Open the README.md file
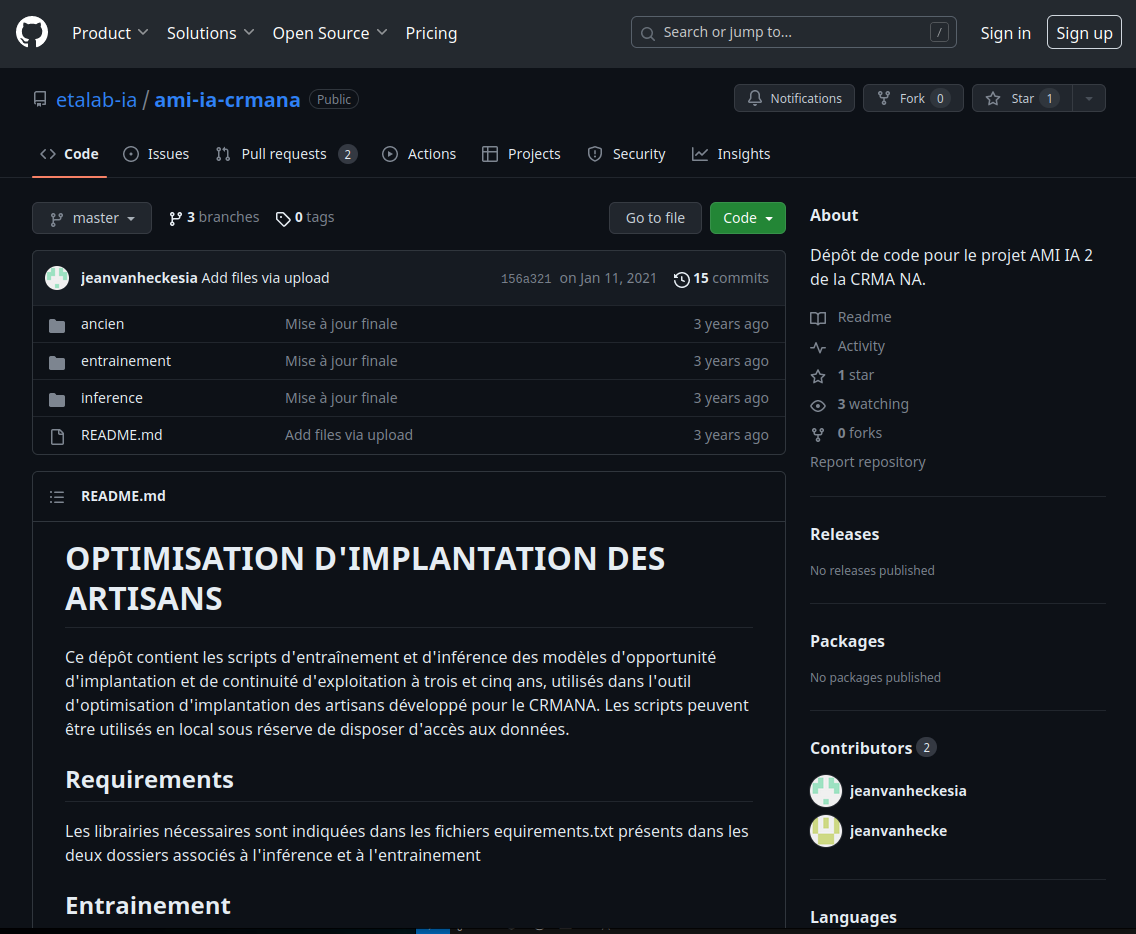Viewport: 1136px width, 934px height. coord(122,435)
